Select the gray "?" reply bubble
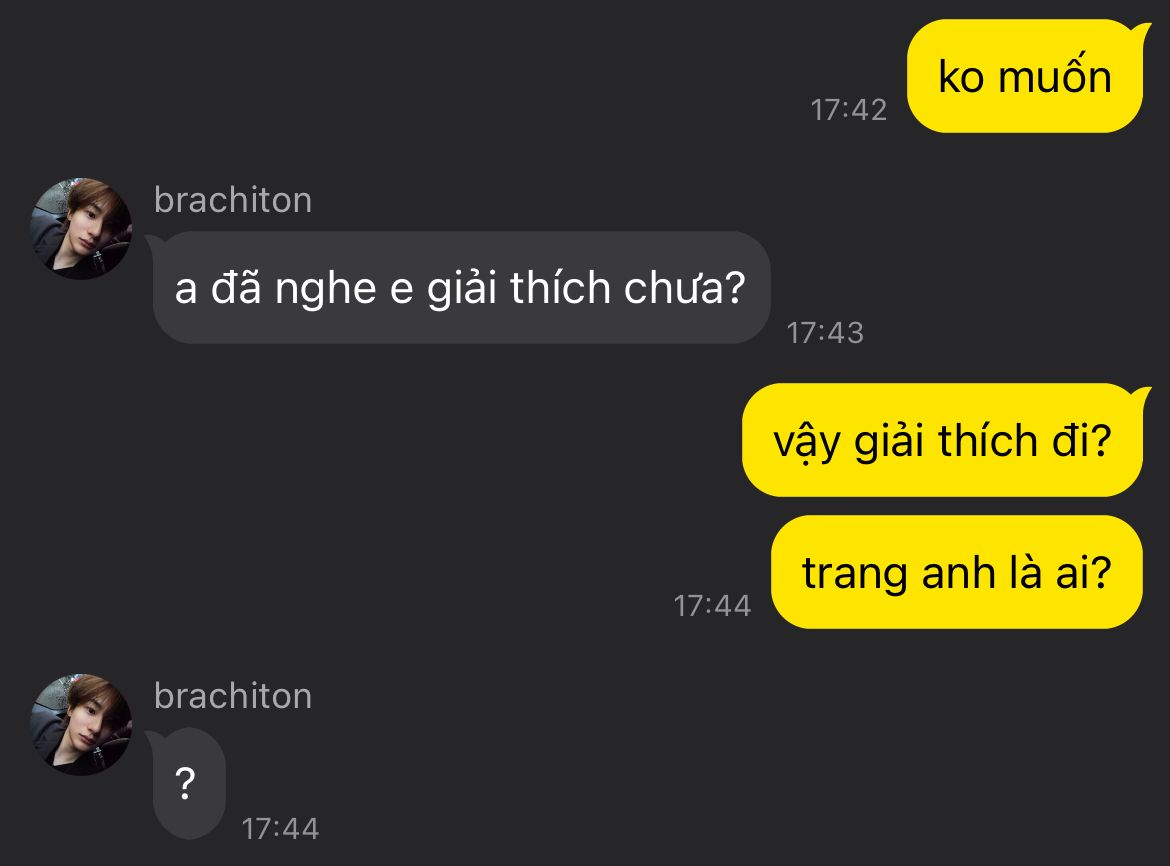1170x866 pixels. tap(187, 783)
